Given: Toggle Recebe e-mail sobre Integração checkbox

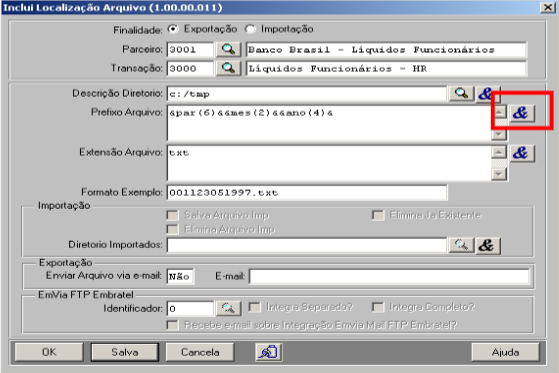Looking at the screenshot, I should coord(173,325).
